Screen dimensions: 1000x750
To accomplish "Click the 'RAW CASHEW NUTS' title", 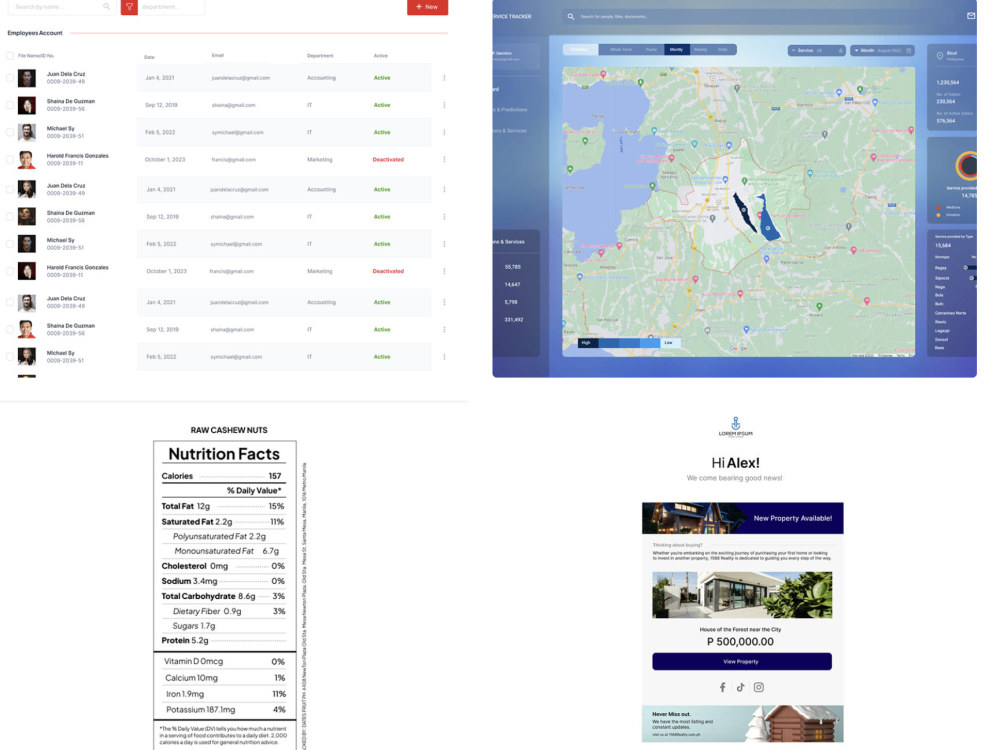I will [229, 430].
